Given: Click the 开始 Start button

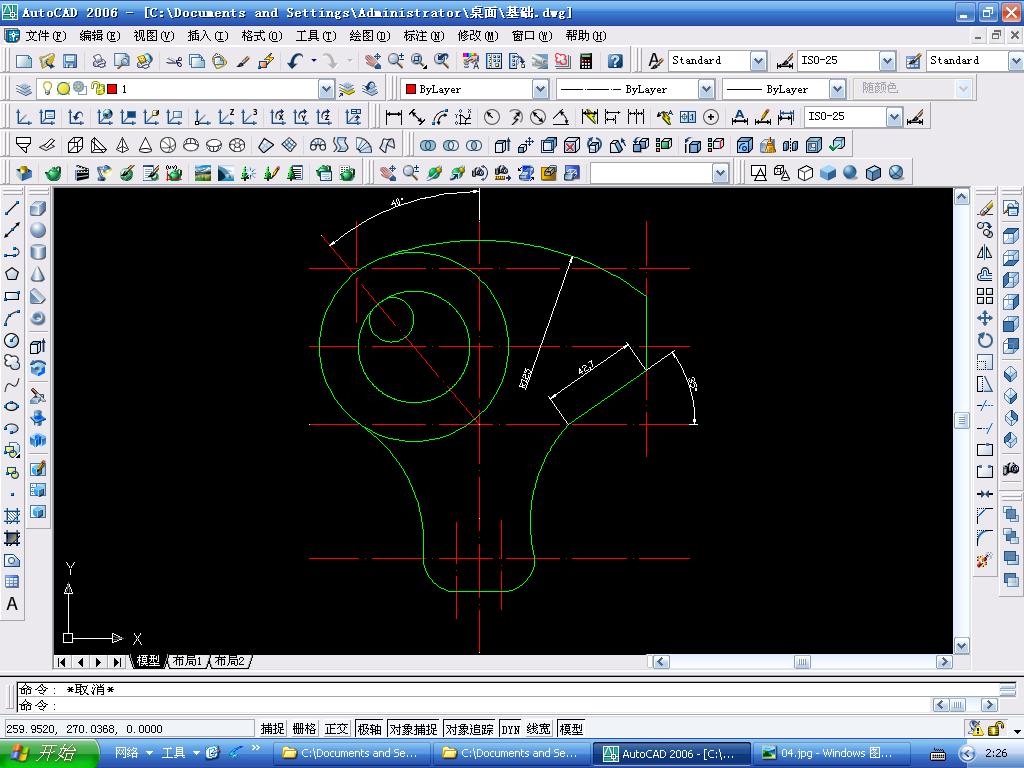Looking at the screenshot, I should click(x=49, y=753).
